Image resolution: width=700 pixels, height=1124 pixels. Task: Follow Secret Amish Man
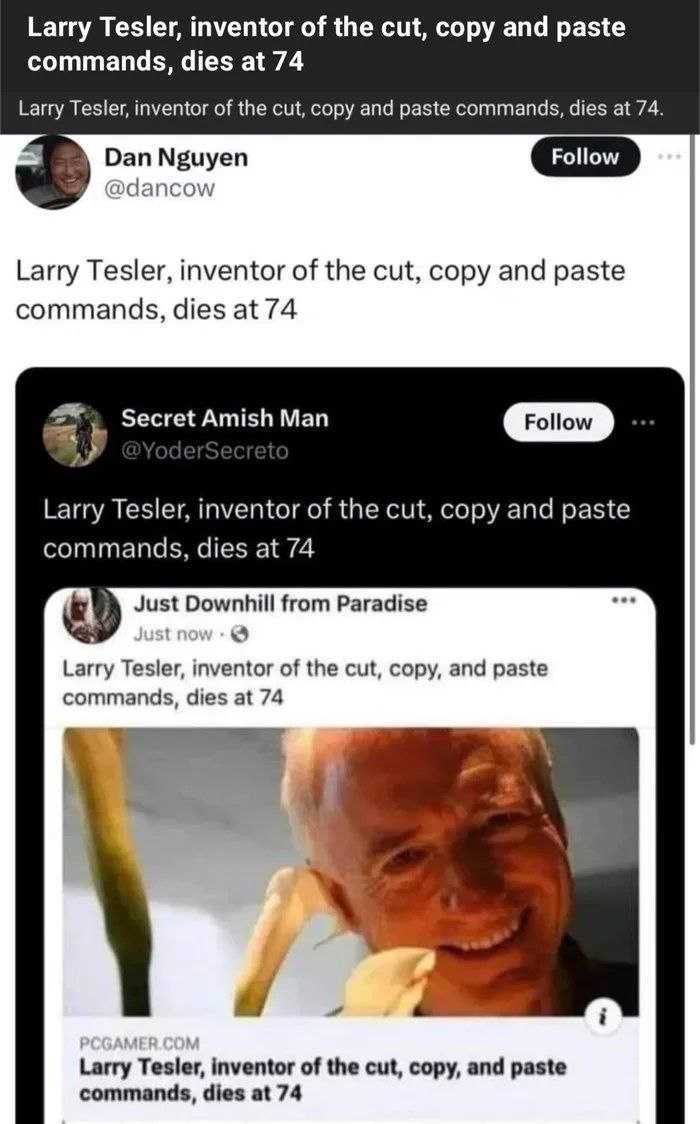pos(558,422)
